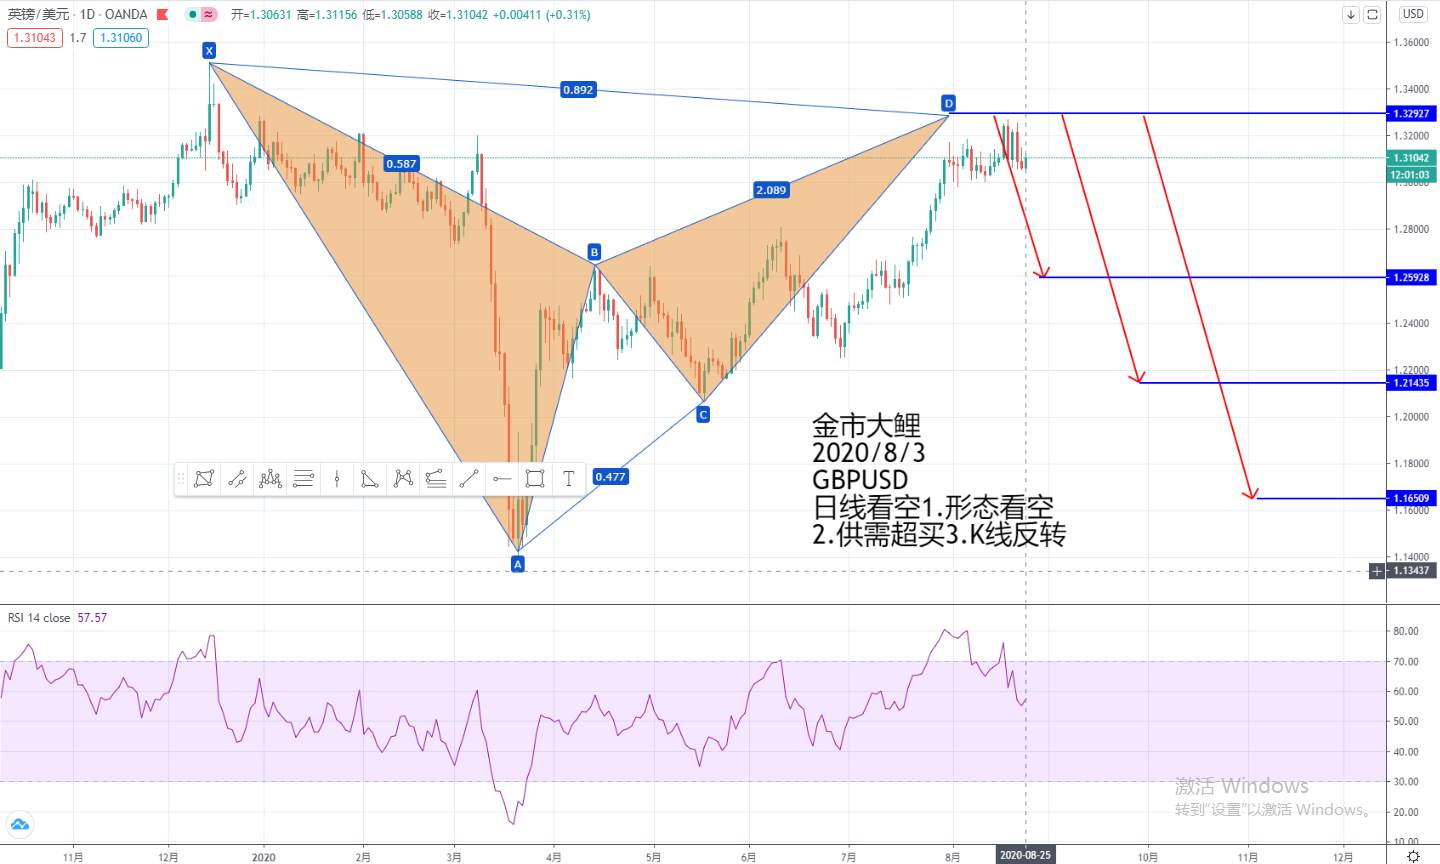Select the B point of the harmonic pattern
Viewport: 1440px width, 864px height.
(594, 252)
